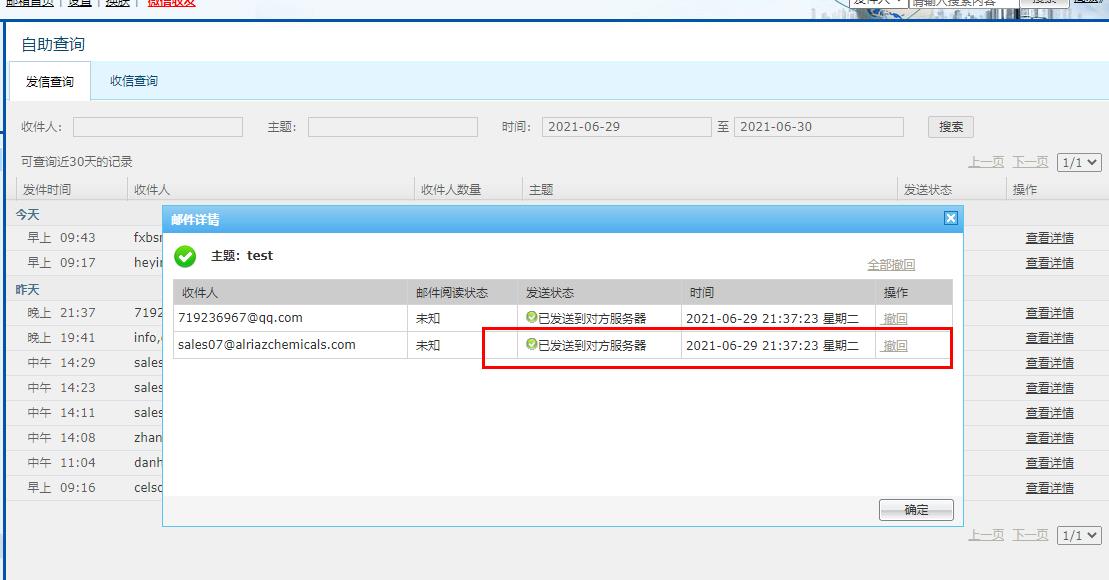Open the bottom page number dropdown
Image resolution: width=1109 pixels, height=580 pixels.
click(x=1079, y=535)
